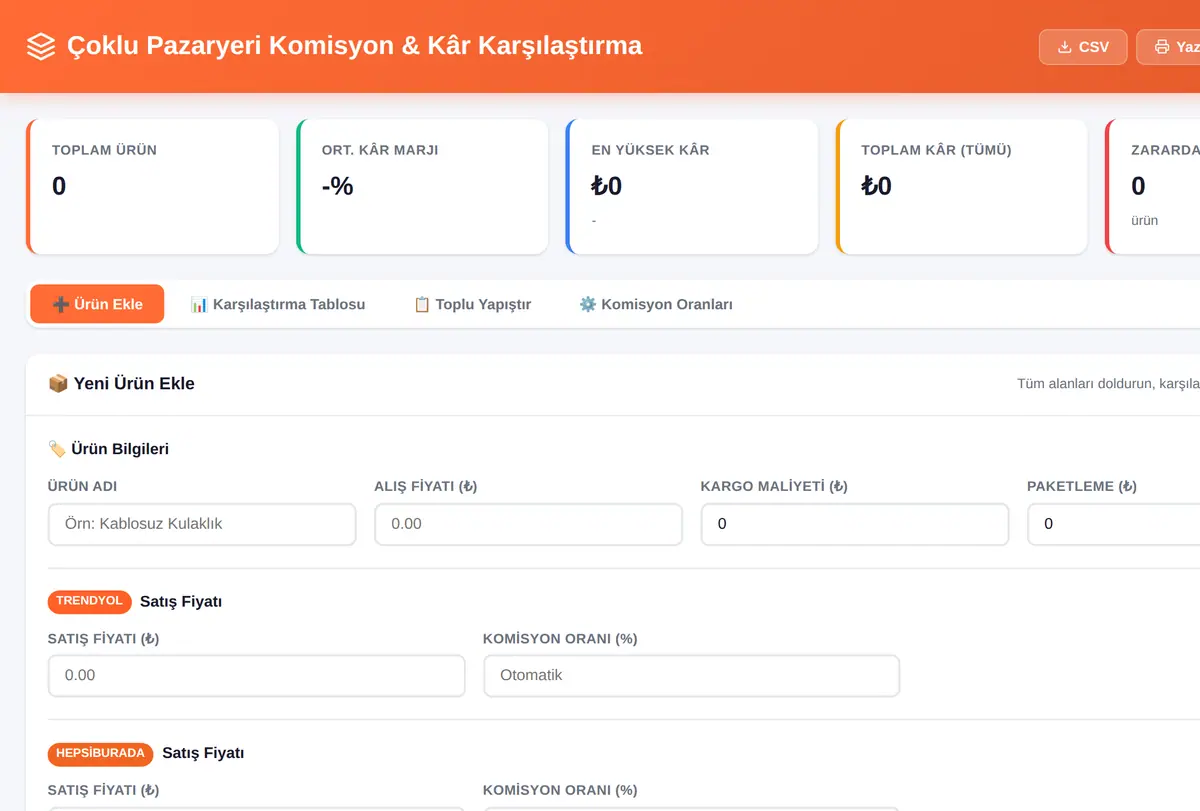Click the Ürün Adı input field
The width and height of the screenshot is (1200, 811).
202,524
